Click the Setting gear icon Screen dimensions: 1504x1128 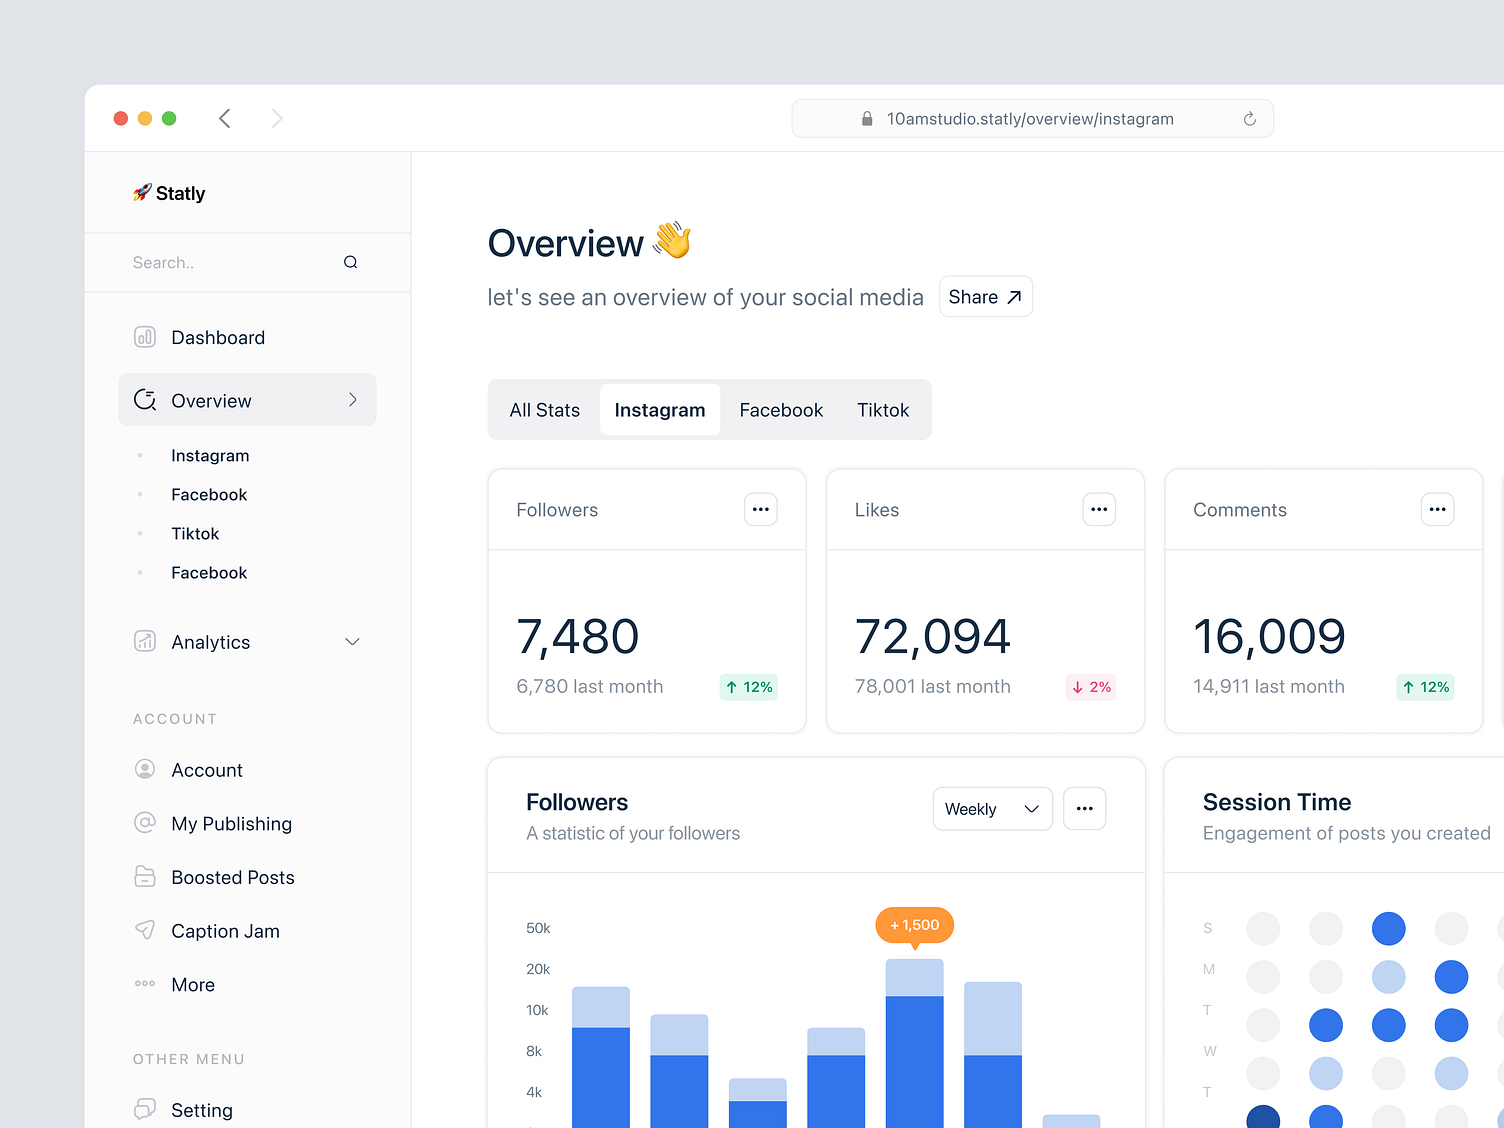point(144,1109)
